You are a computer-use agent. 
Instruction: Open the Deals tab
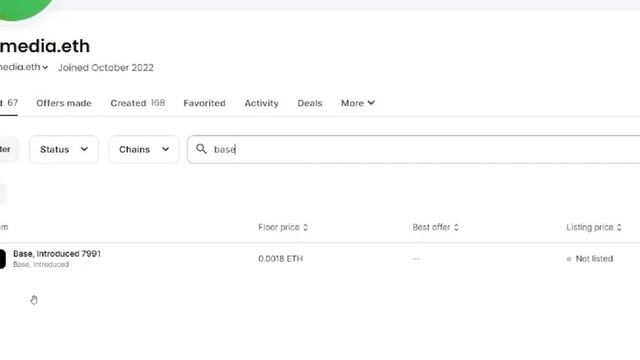pyautogui.click(x=310, y=103)
